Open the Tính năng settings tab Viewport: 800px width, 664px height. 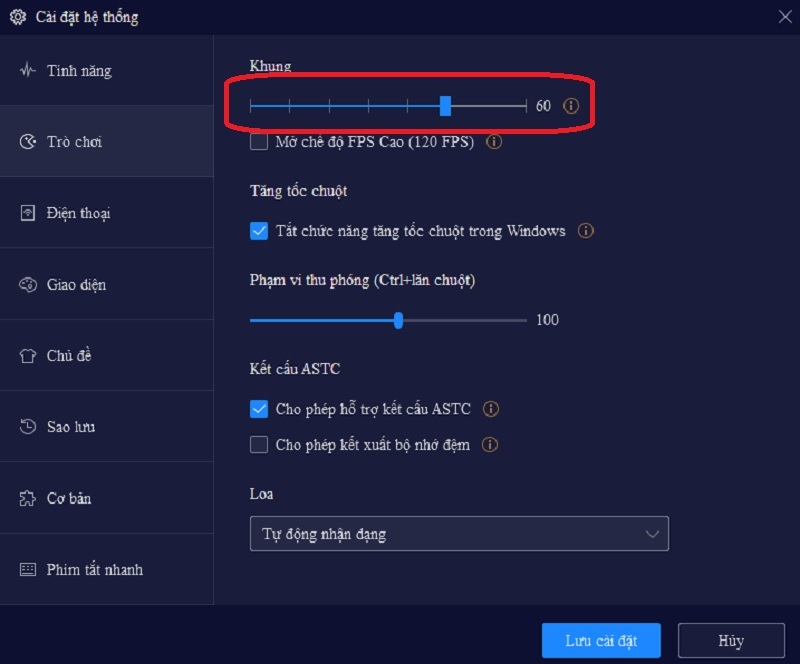[107, 70]
